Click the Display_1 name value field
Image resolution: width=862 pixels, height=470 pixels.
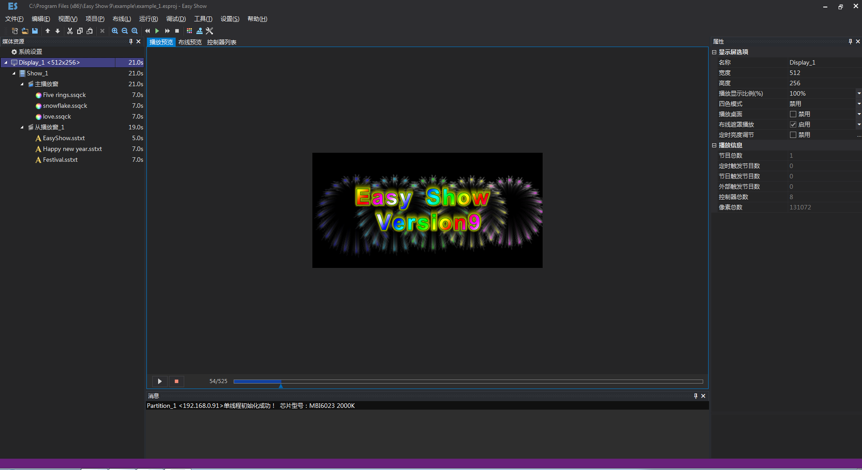[x=824, y=63]
